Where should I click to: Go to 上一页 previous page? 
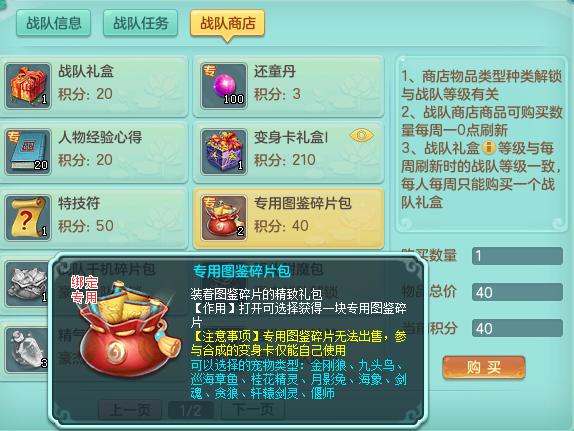click(130, 410)
